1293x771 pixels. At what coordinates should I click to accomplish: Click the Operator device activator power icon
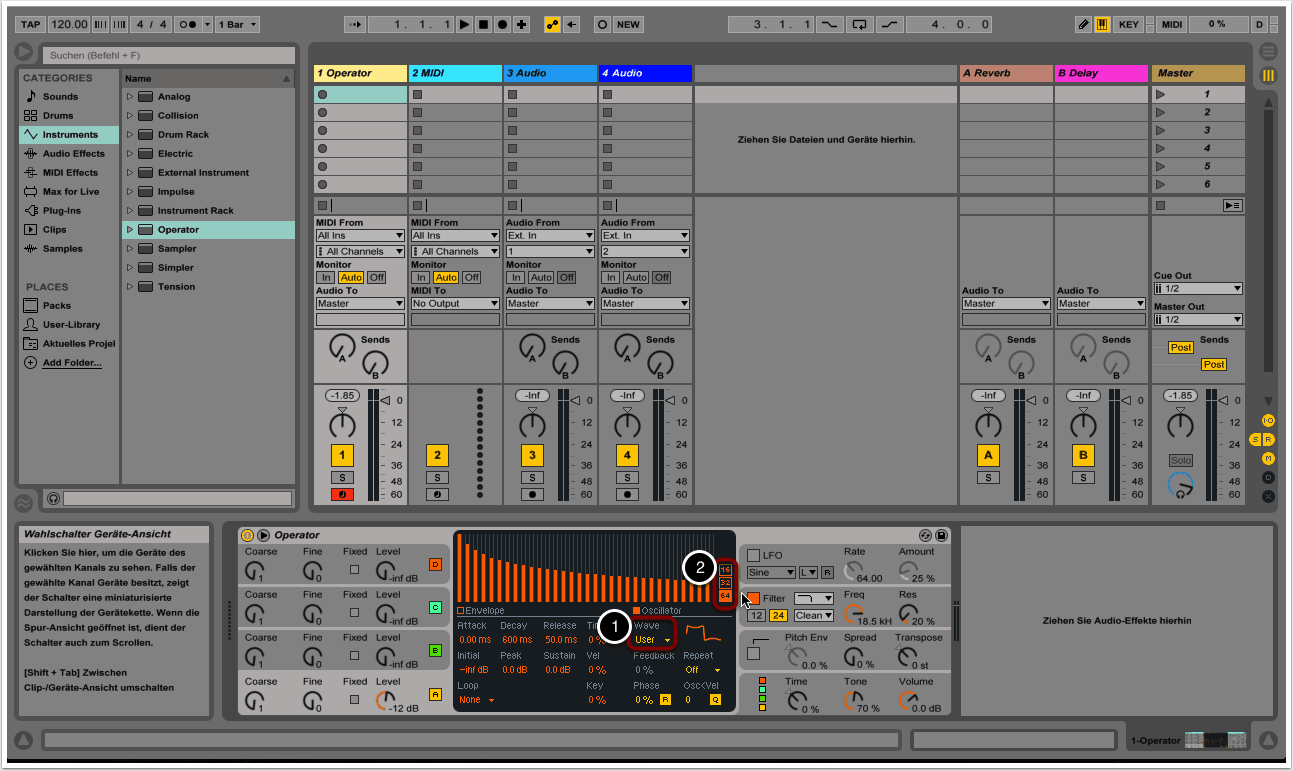247,536
